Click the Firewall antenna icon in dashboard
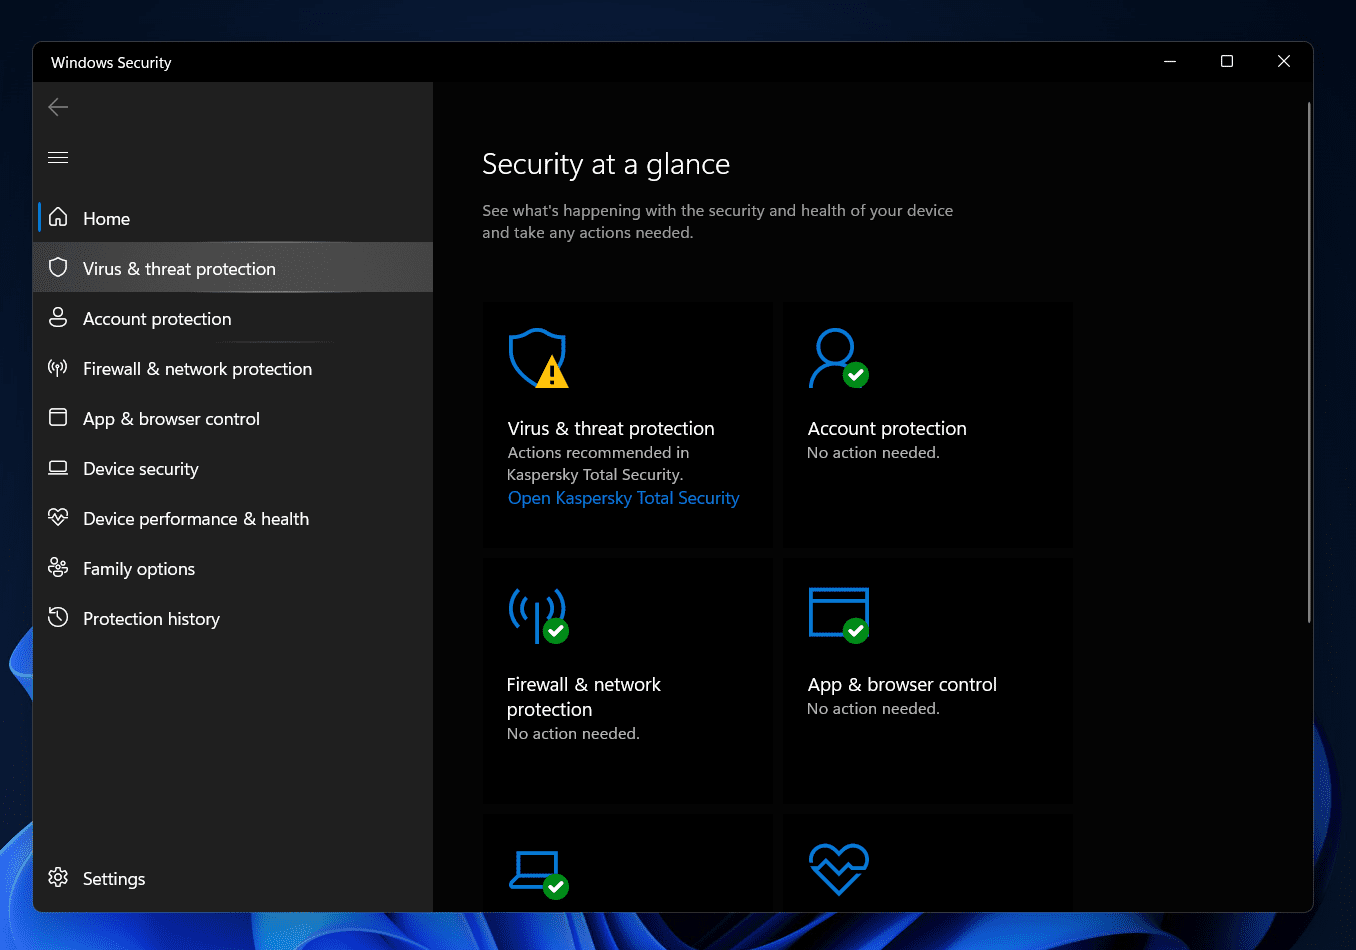1356x950 pixels. [x=538, y=614]
